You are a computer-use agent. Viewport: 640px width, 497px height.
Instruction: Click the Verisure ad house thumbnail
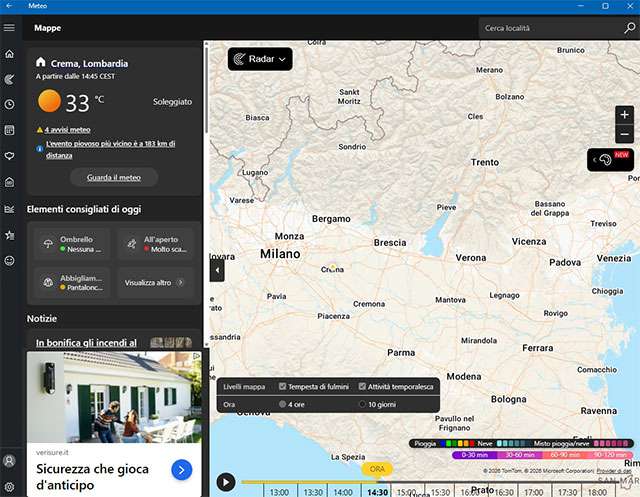[114, 397]
